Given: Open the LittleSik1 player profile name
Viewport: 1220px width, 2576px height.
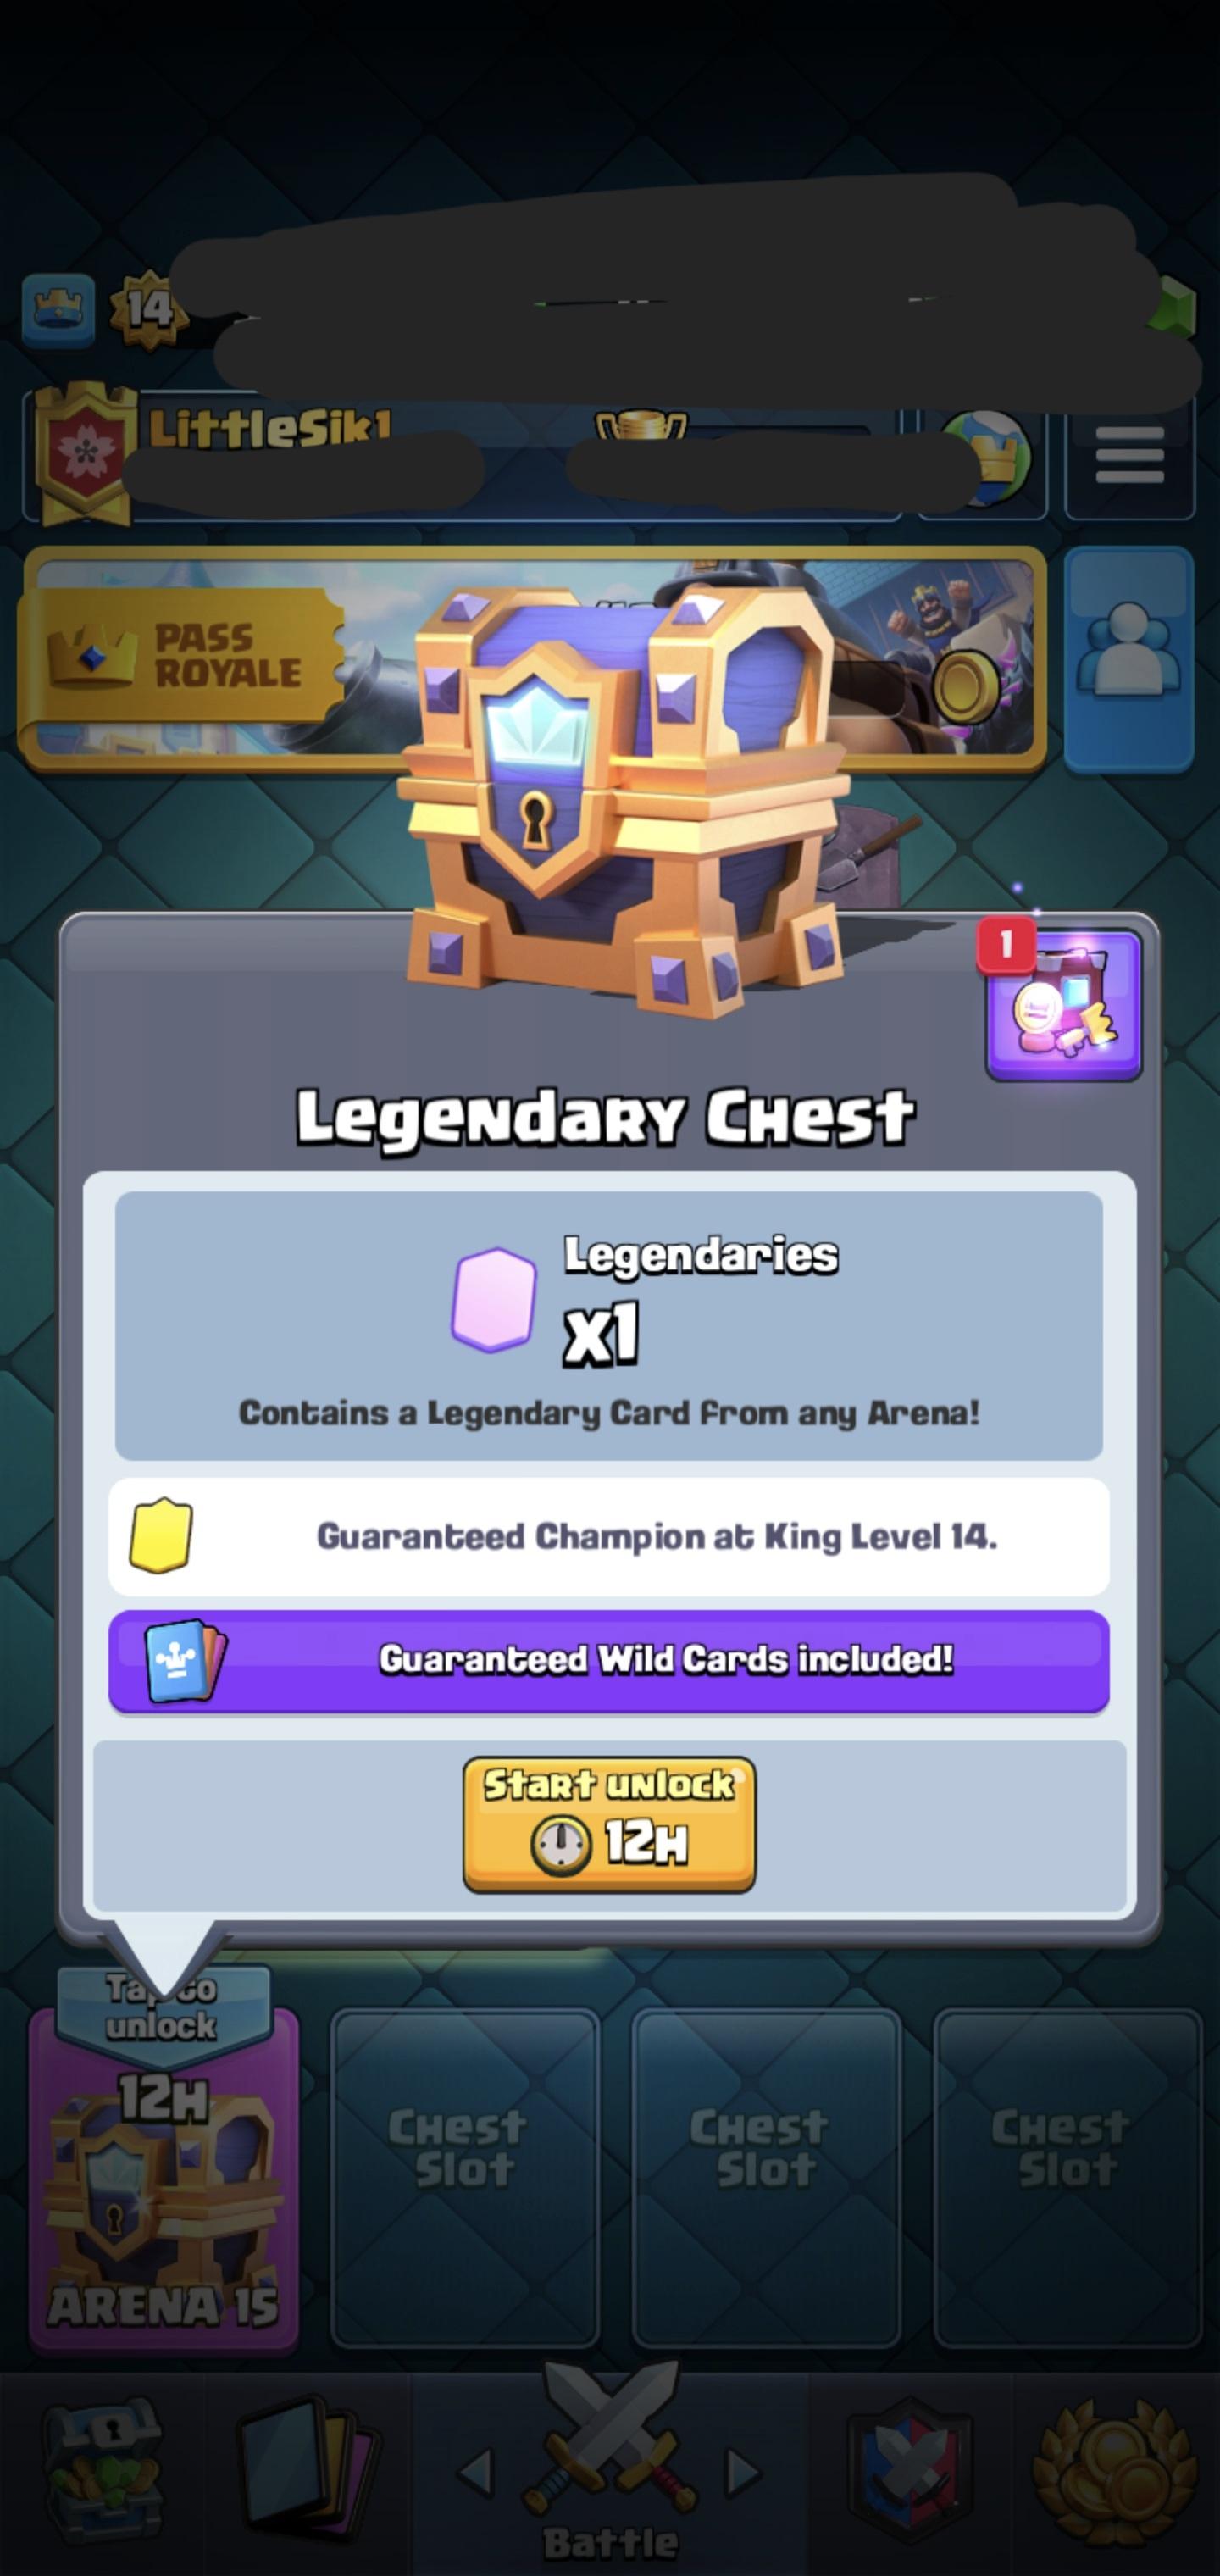Looking at the screenshot, I should [269, 429].
